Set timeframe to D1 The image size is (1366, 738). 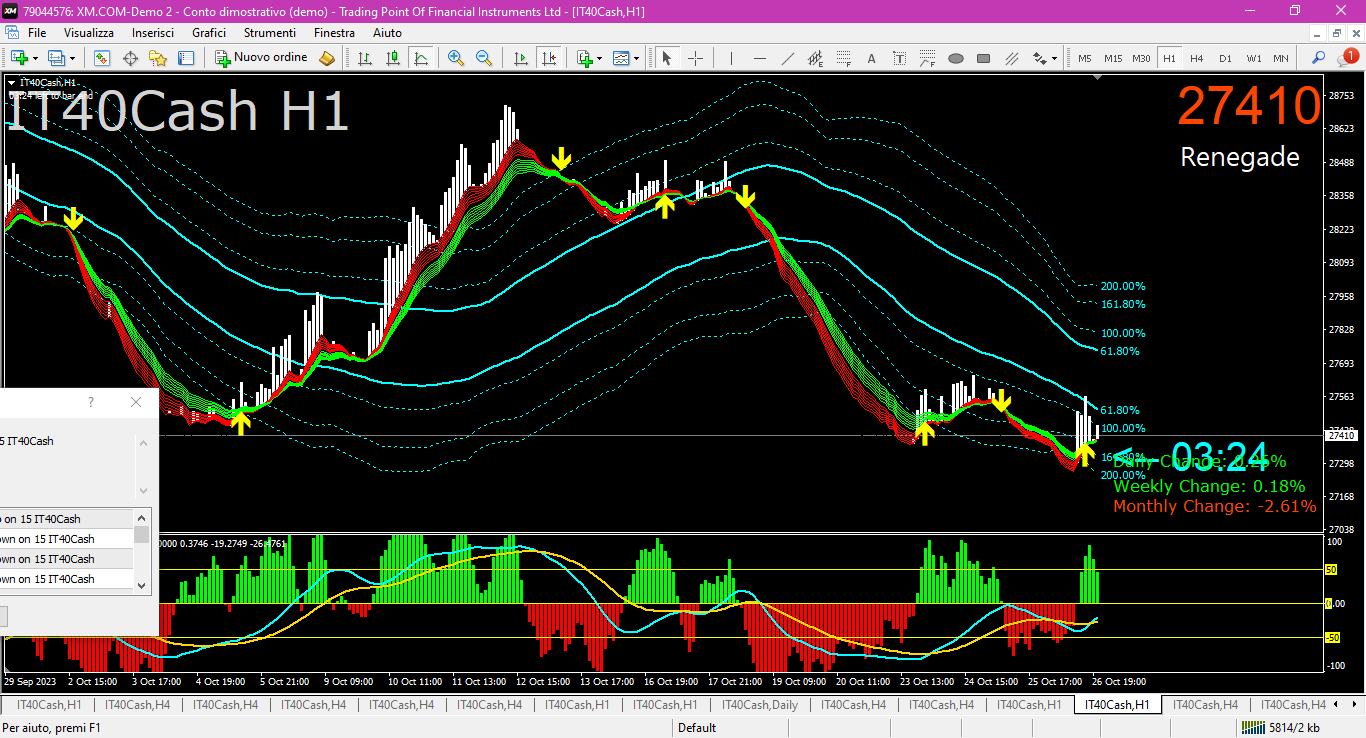coord(1225,58)
